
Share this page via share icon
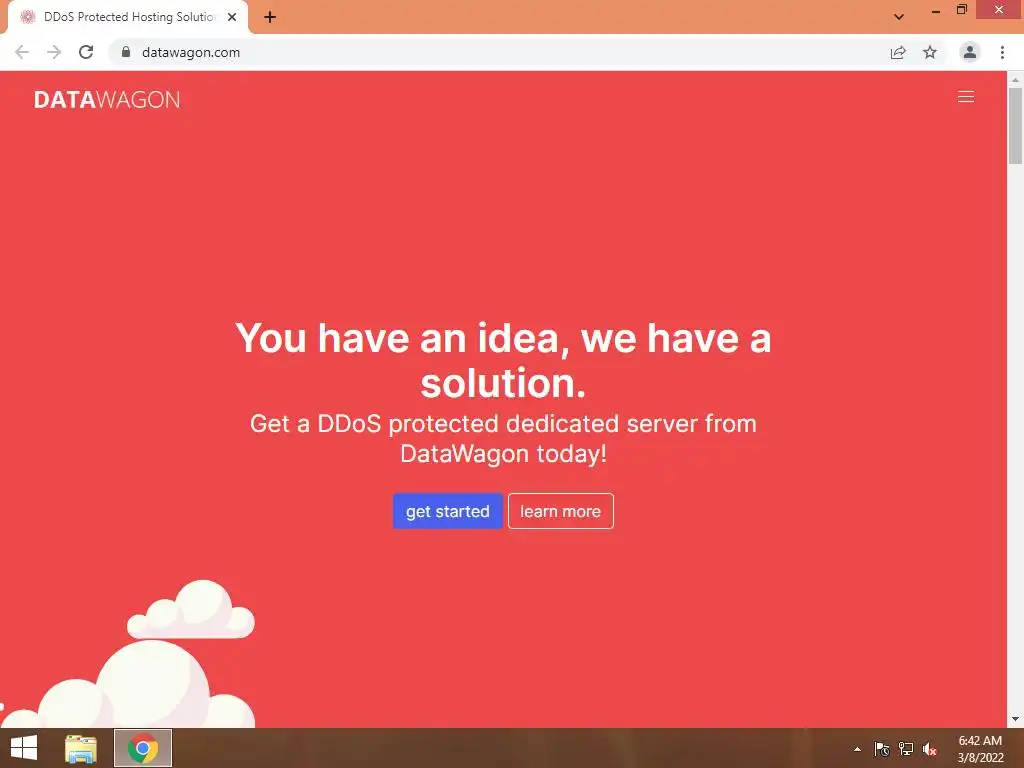click(x=898, y=52)
